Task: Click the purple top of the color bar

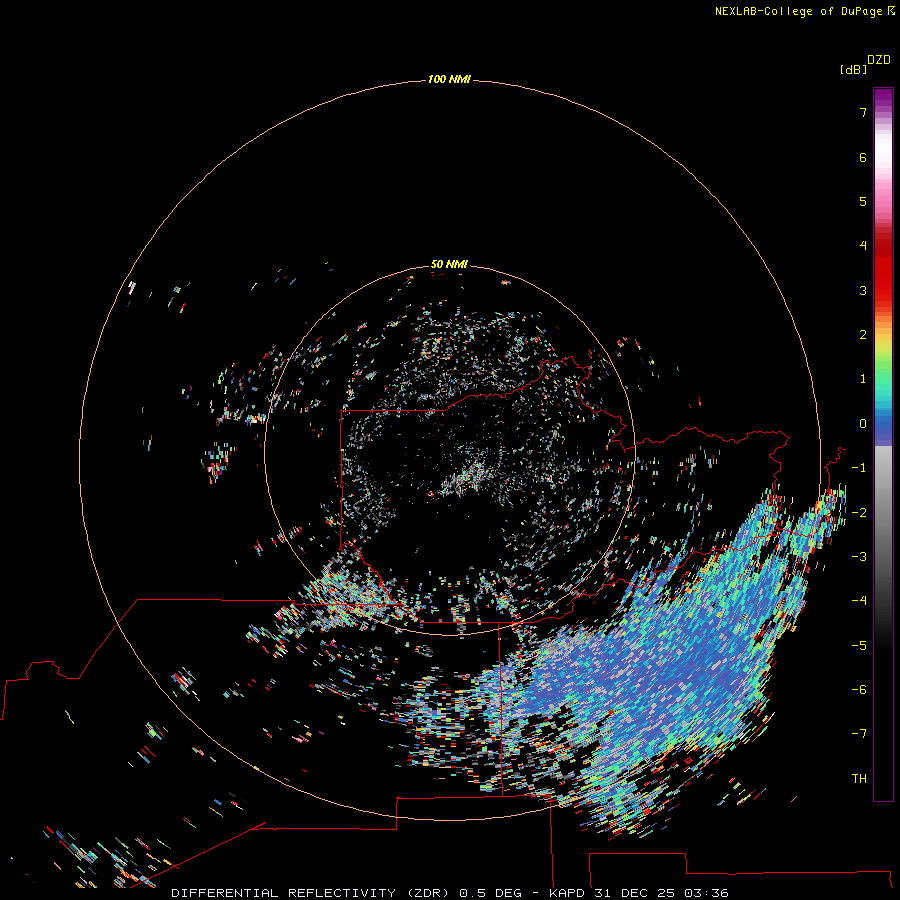Action: (x=883, y=98)
